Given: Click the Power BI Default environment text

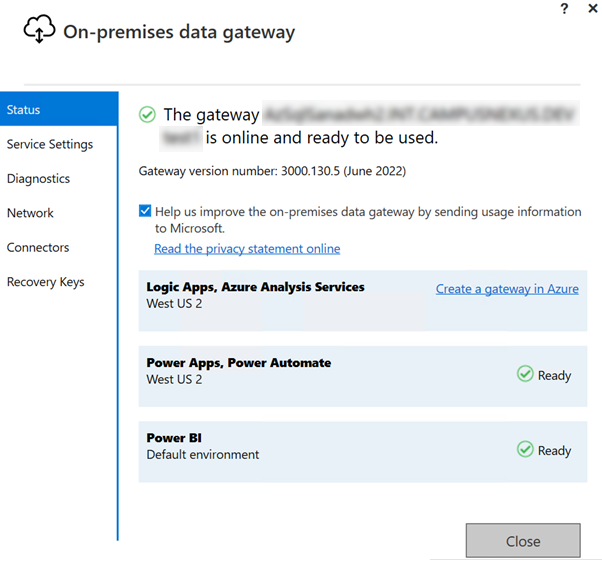Looking at the screenshot, I should pyautogui.click(x=202, y=454).
